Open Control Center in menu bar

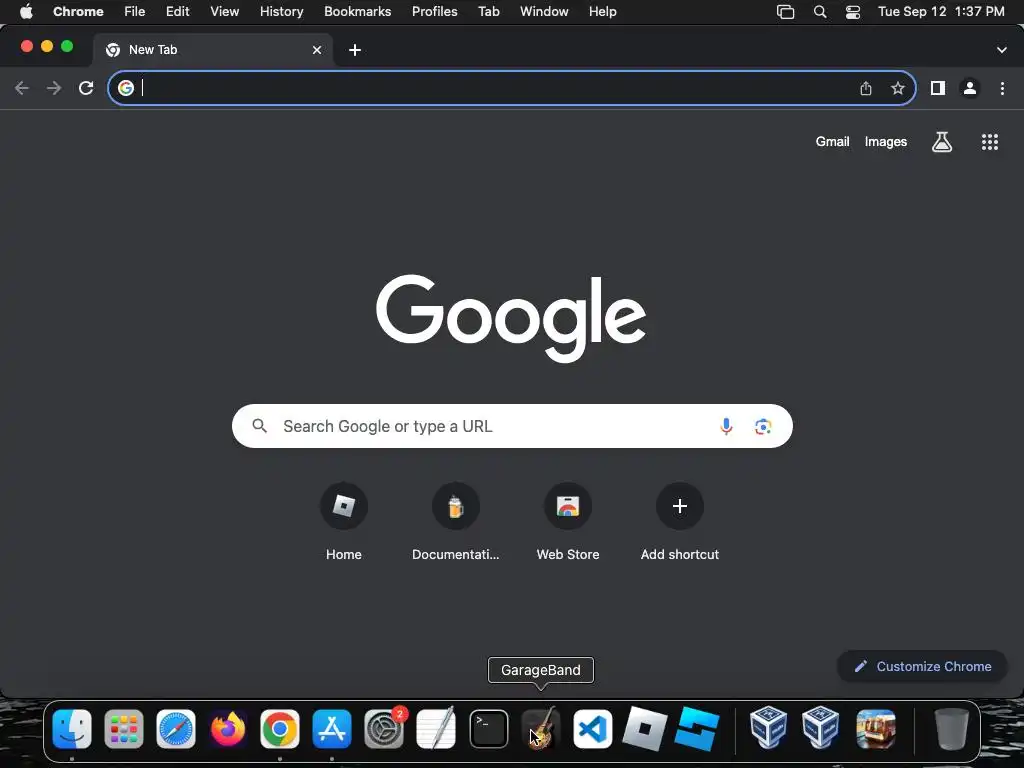[853, 12]
